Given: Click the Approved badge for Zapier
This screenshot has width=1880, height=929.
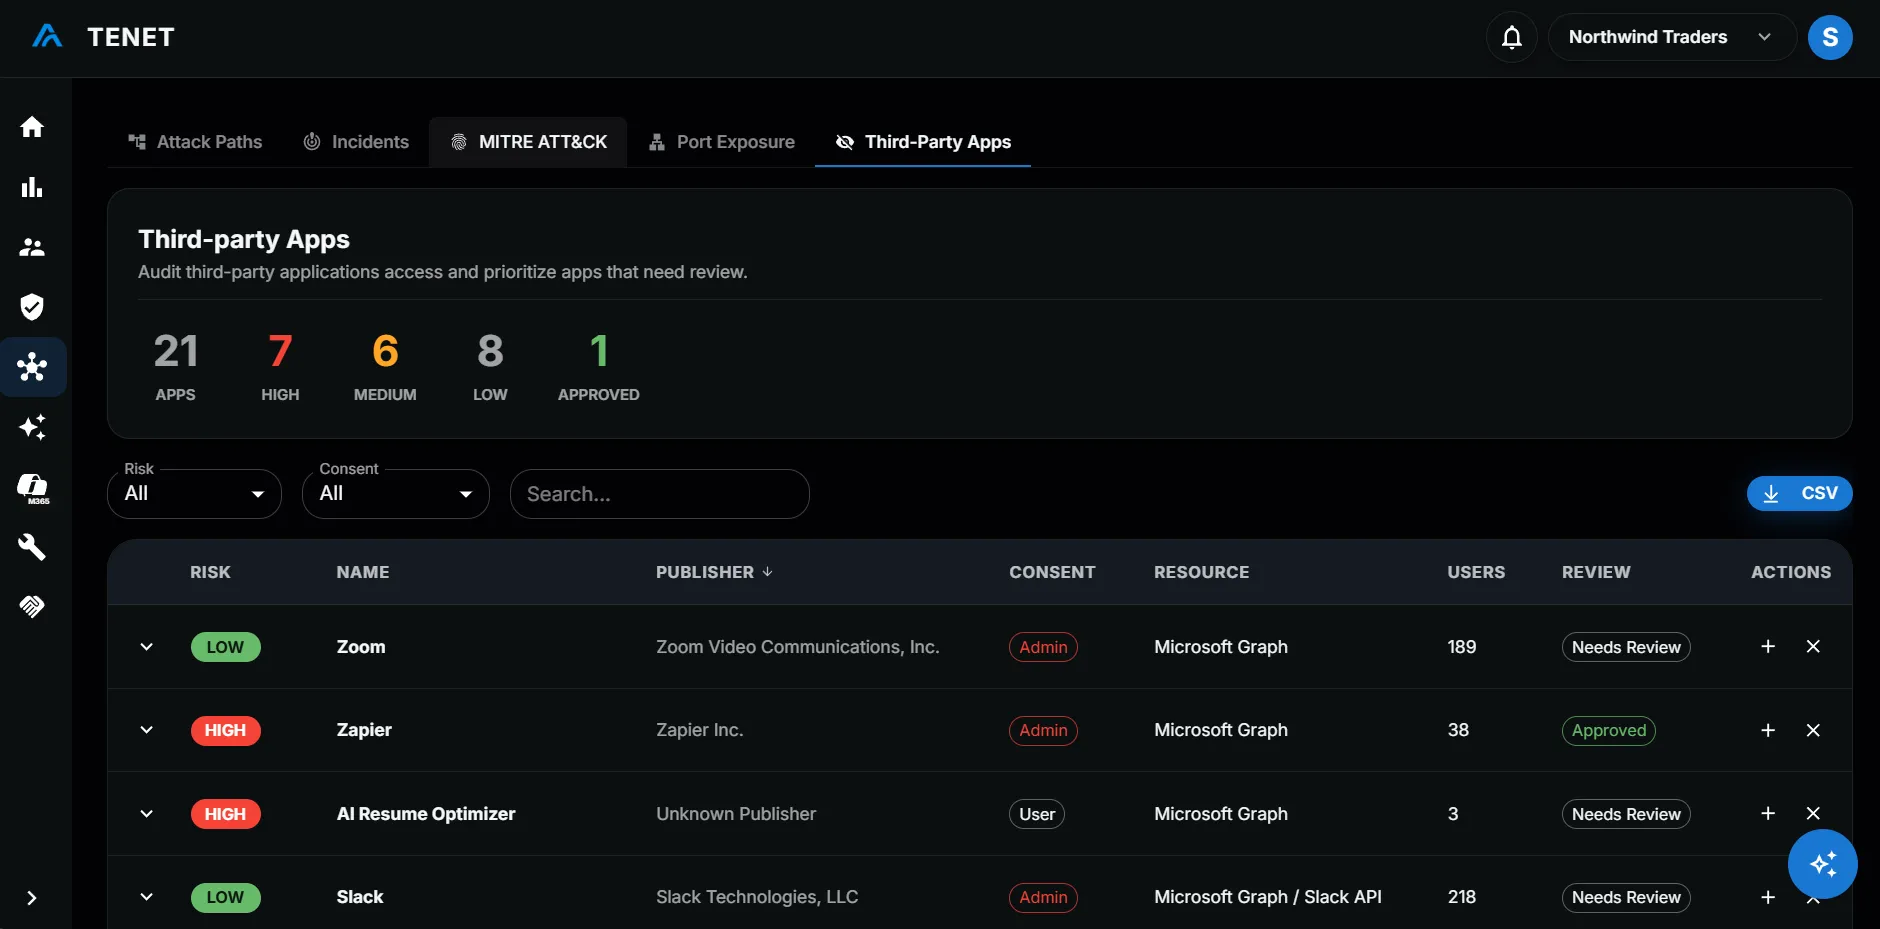Looking at the screenshot, I should [1609, 730].
